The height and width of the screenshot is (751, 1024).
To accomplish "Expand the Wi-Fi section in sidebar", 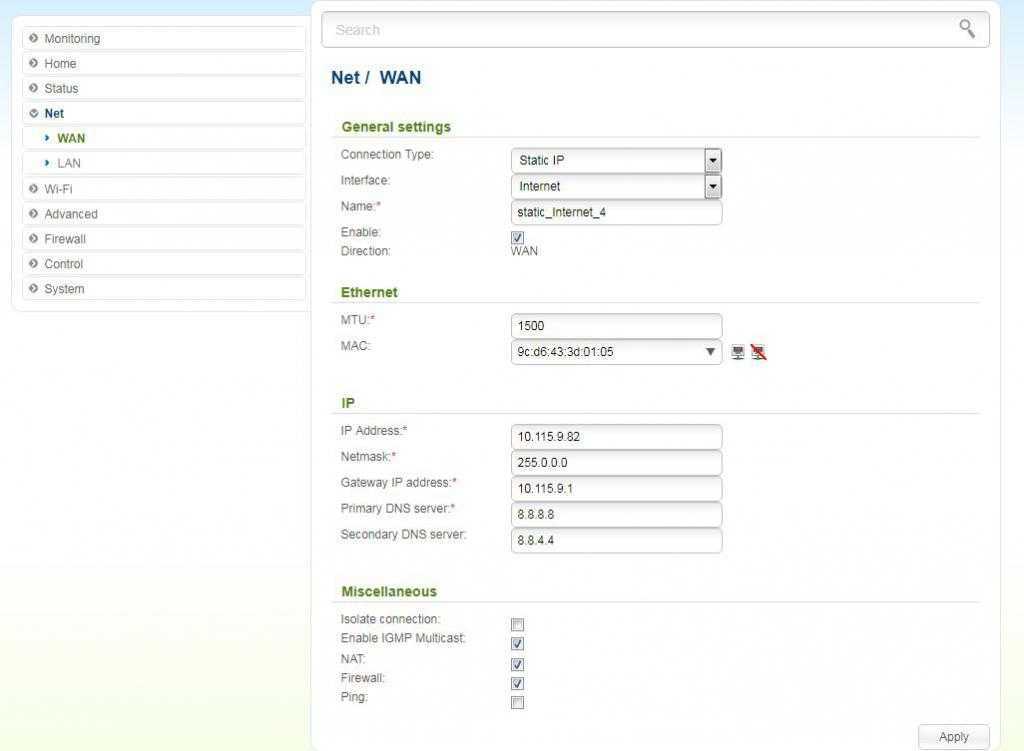I will [x=58, y=189].
